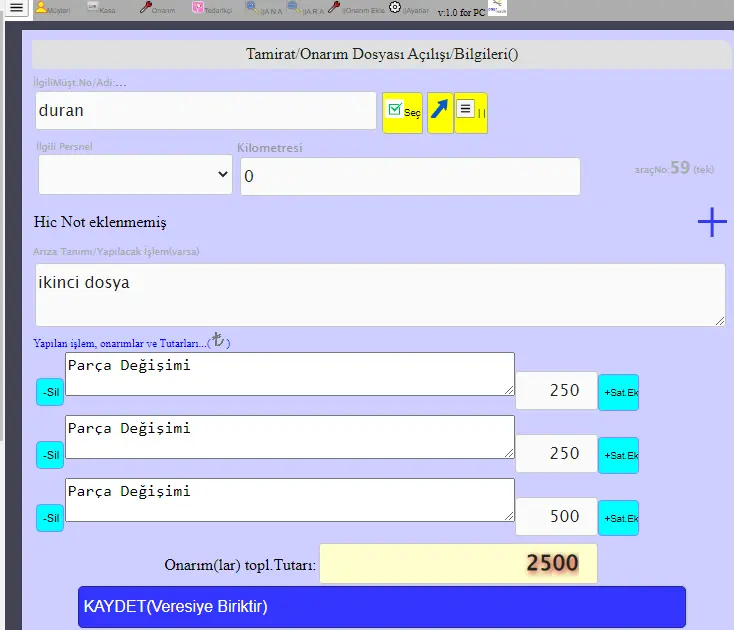Image resolution: width=734 pixels, height=630 pixels.
Task: Open the Tedarikçi toolbar icon
Action: click(210, 8)
